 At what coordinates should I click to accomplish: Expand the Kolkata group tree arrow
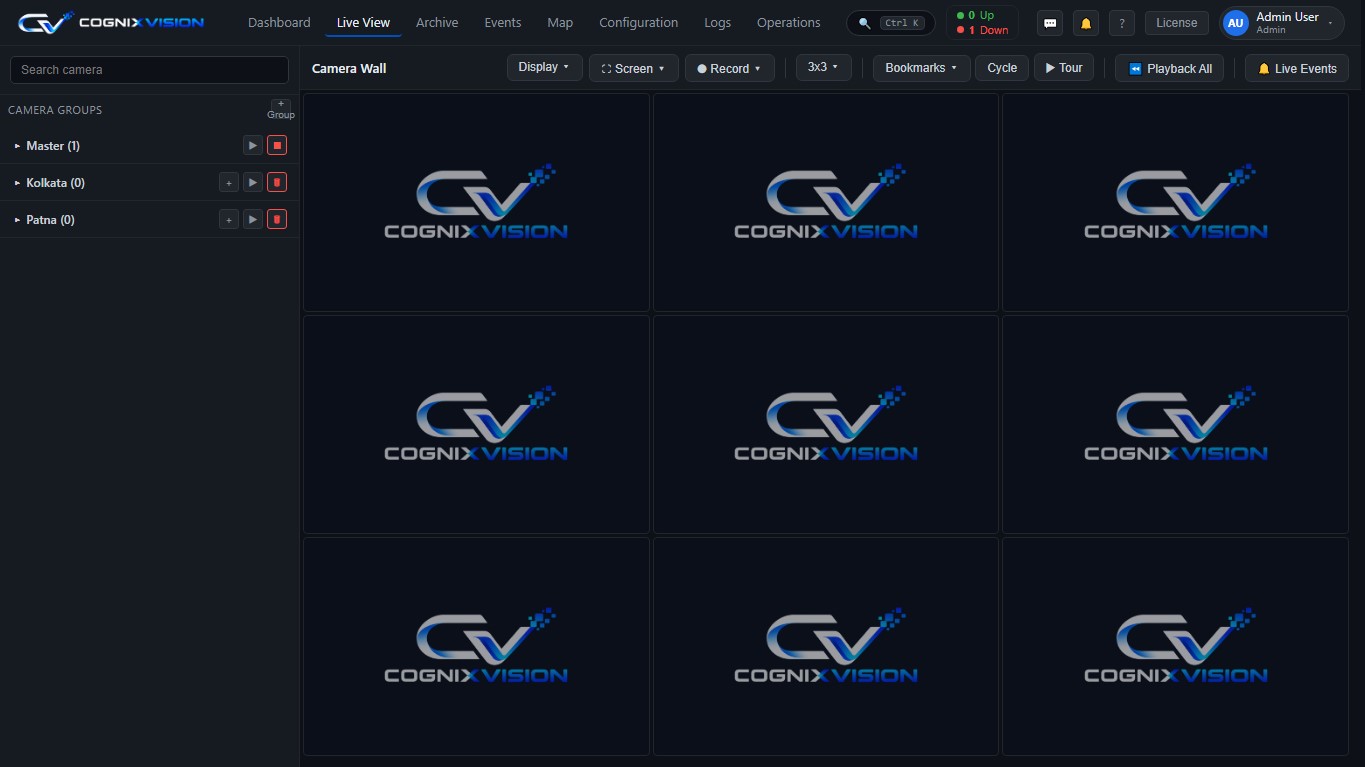tap(17, 183)
